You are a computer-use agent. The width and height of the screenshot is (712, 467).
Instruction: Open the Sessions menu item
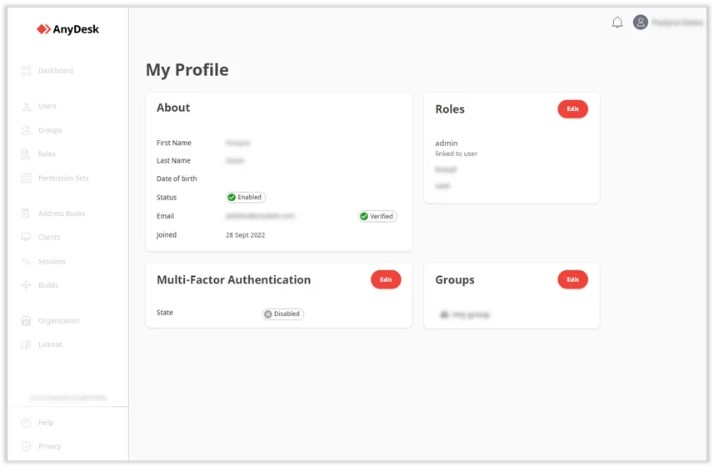point(51,261)
